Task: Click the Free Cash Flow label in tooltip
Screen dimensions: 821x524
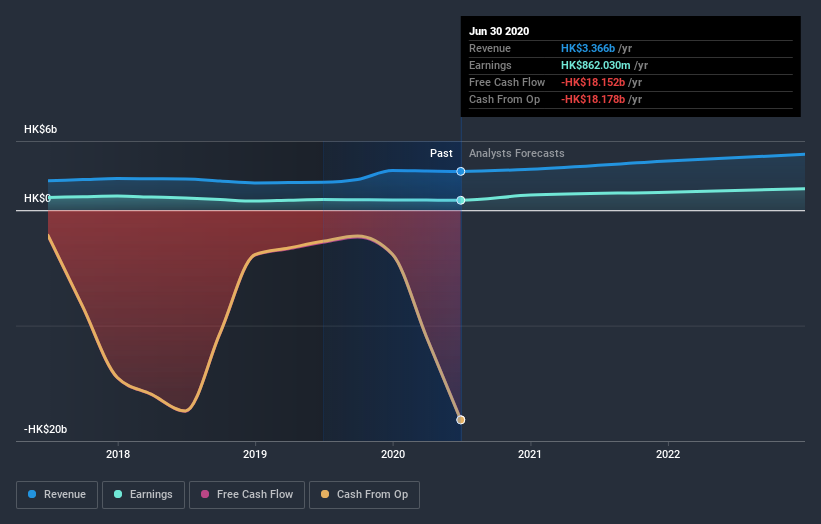Action: (507, 82)
